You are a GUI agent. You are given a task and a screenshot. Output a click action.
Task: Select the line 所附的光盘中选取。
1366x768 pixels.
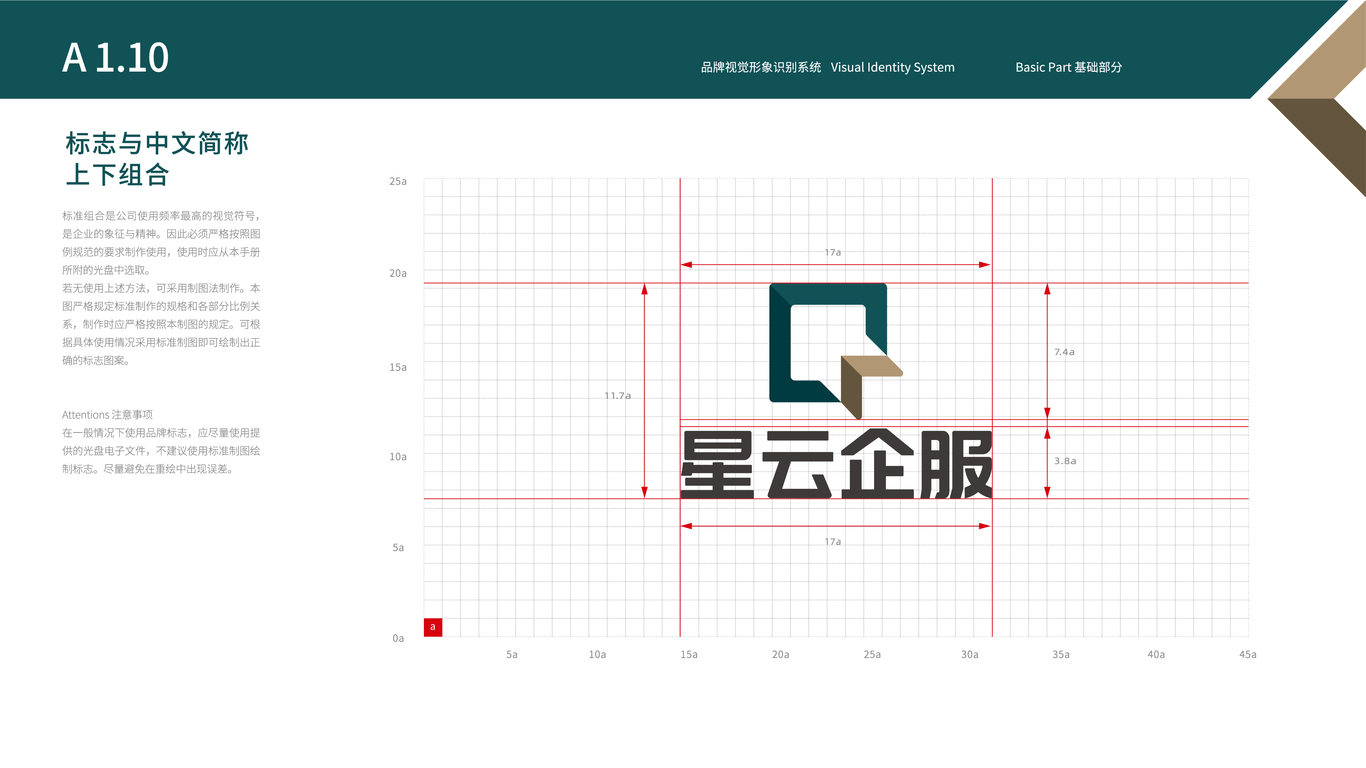(106, 269)
